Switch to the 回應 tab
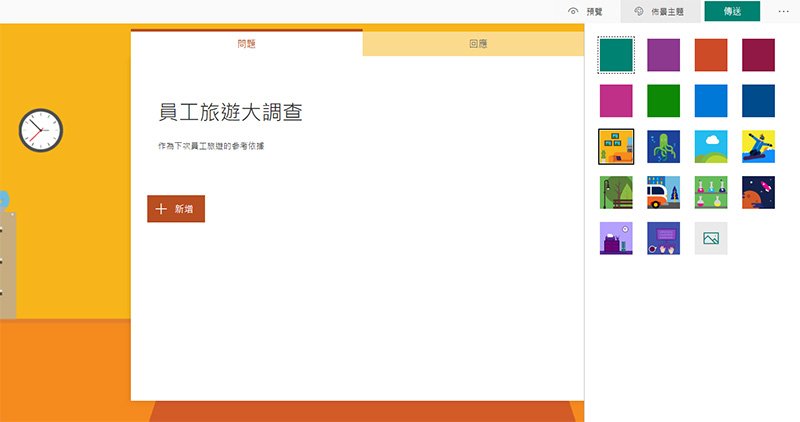This screenshot has height=422, width=800. [x=478, y=44]
